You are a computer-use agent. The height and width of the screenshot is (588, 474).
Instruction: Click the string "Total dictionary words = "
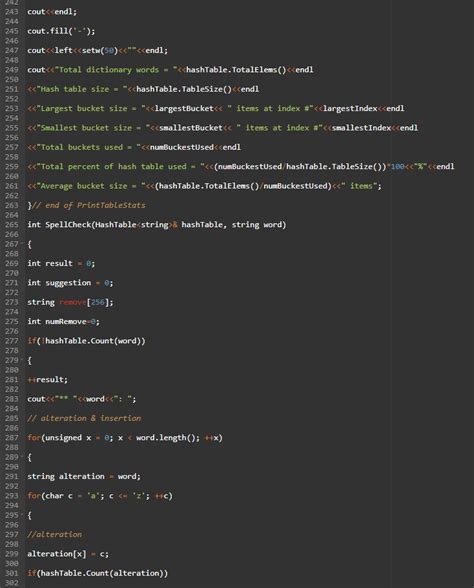pos(116,70)
